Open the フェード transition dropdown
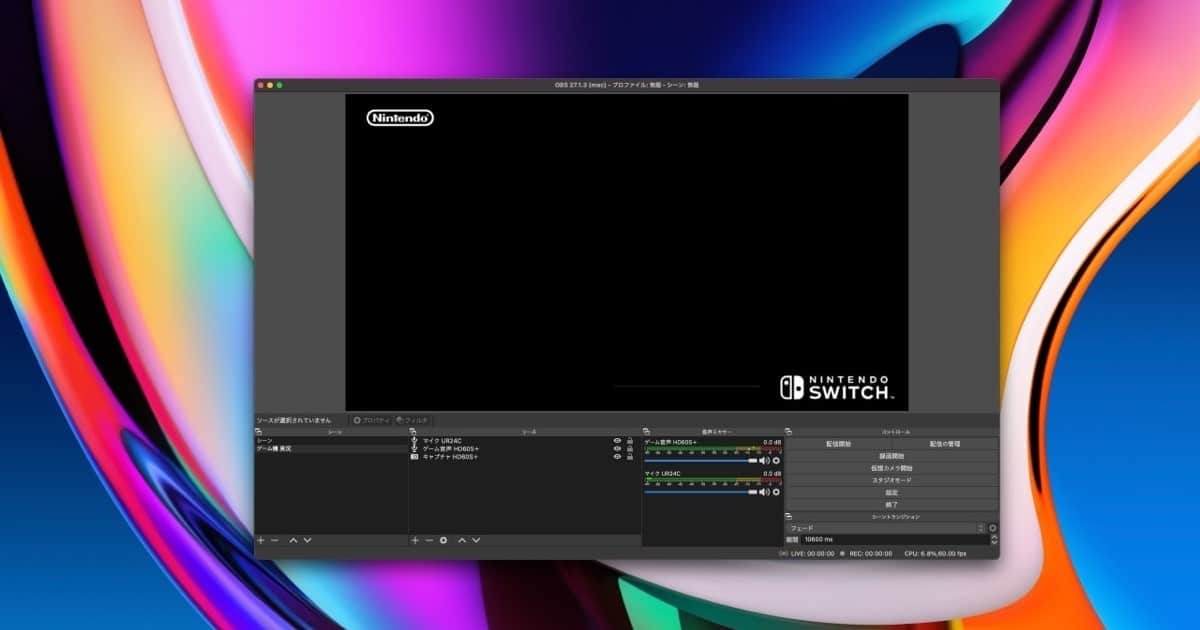Screen dimensions: 1200x630 pos(886,528)
